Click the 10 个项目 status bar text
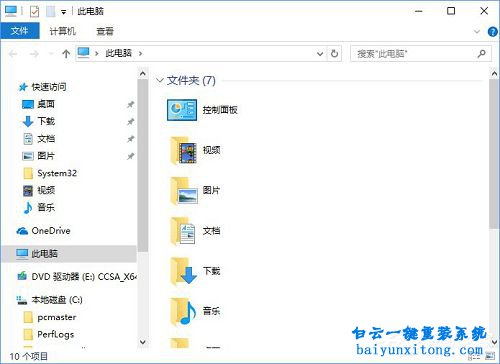This screenshot has width=500, height=364. click(x=29, y=356)
